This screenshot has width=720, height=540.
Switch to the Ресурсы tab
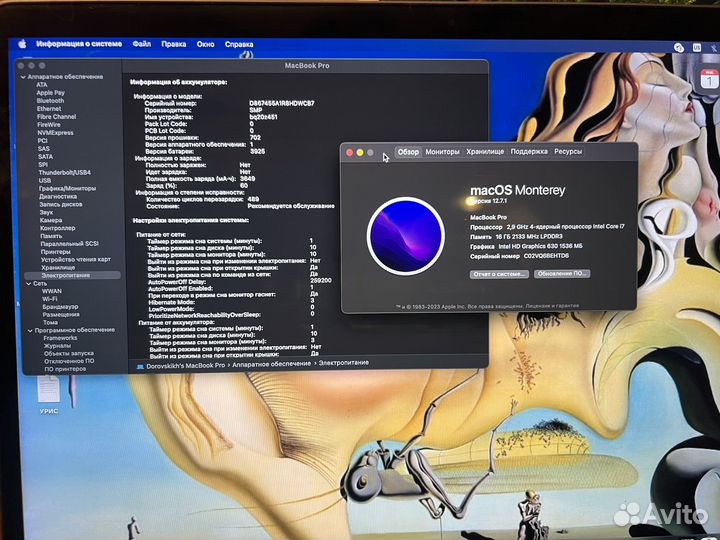(568, 152)
